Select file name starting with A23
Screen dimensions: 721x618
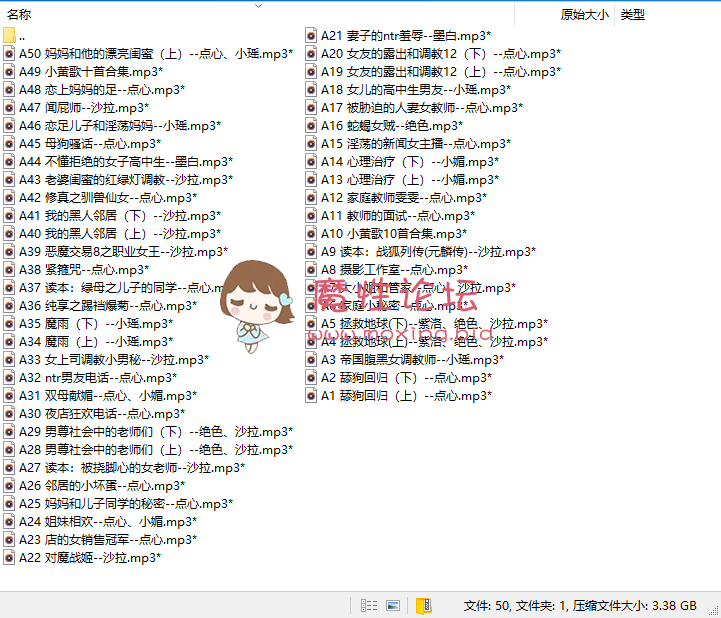(x=108, y=540)
